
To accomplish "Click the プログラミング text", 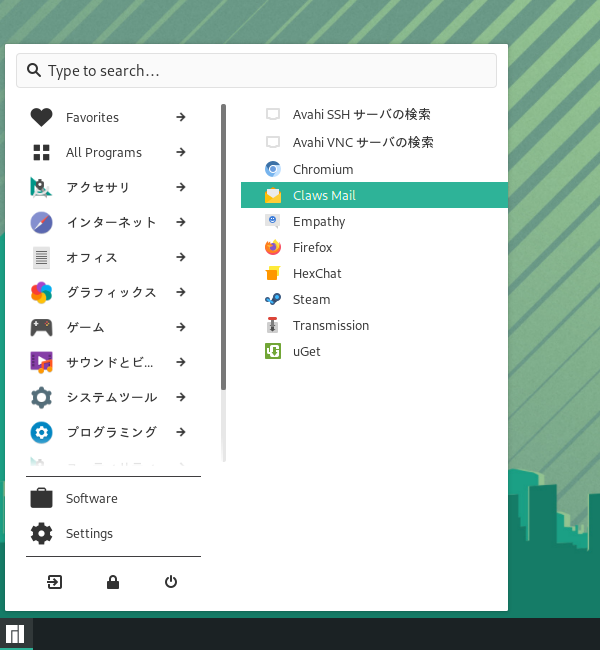I will click(x=112, y=432).
